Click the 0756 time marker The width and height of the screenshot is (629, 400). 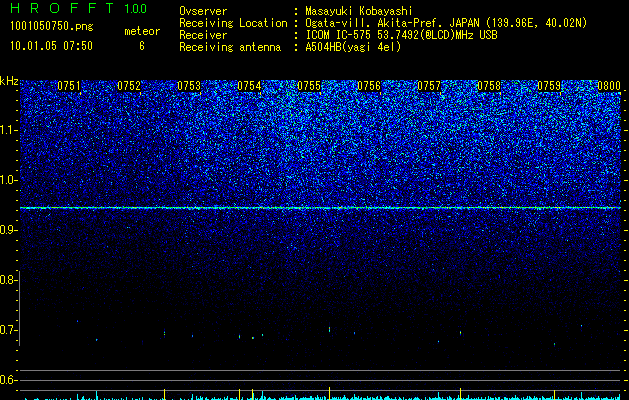369,86
